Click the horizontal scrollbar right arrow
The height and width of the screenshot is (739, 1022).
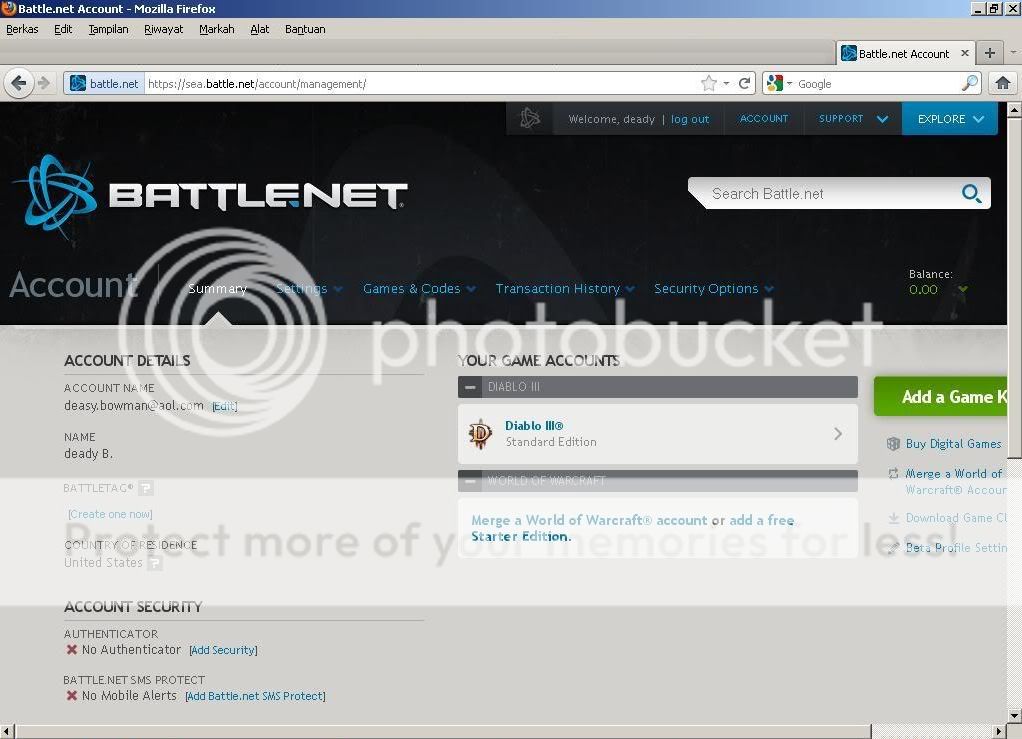pyautogui.click(x=999, y=732)
